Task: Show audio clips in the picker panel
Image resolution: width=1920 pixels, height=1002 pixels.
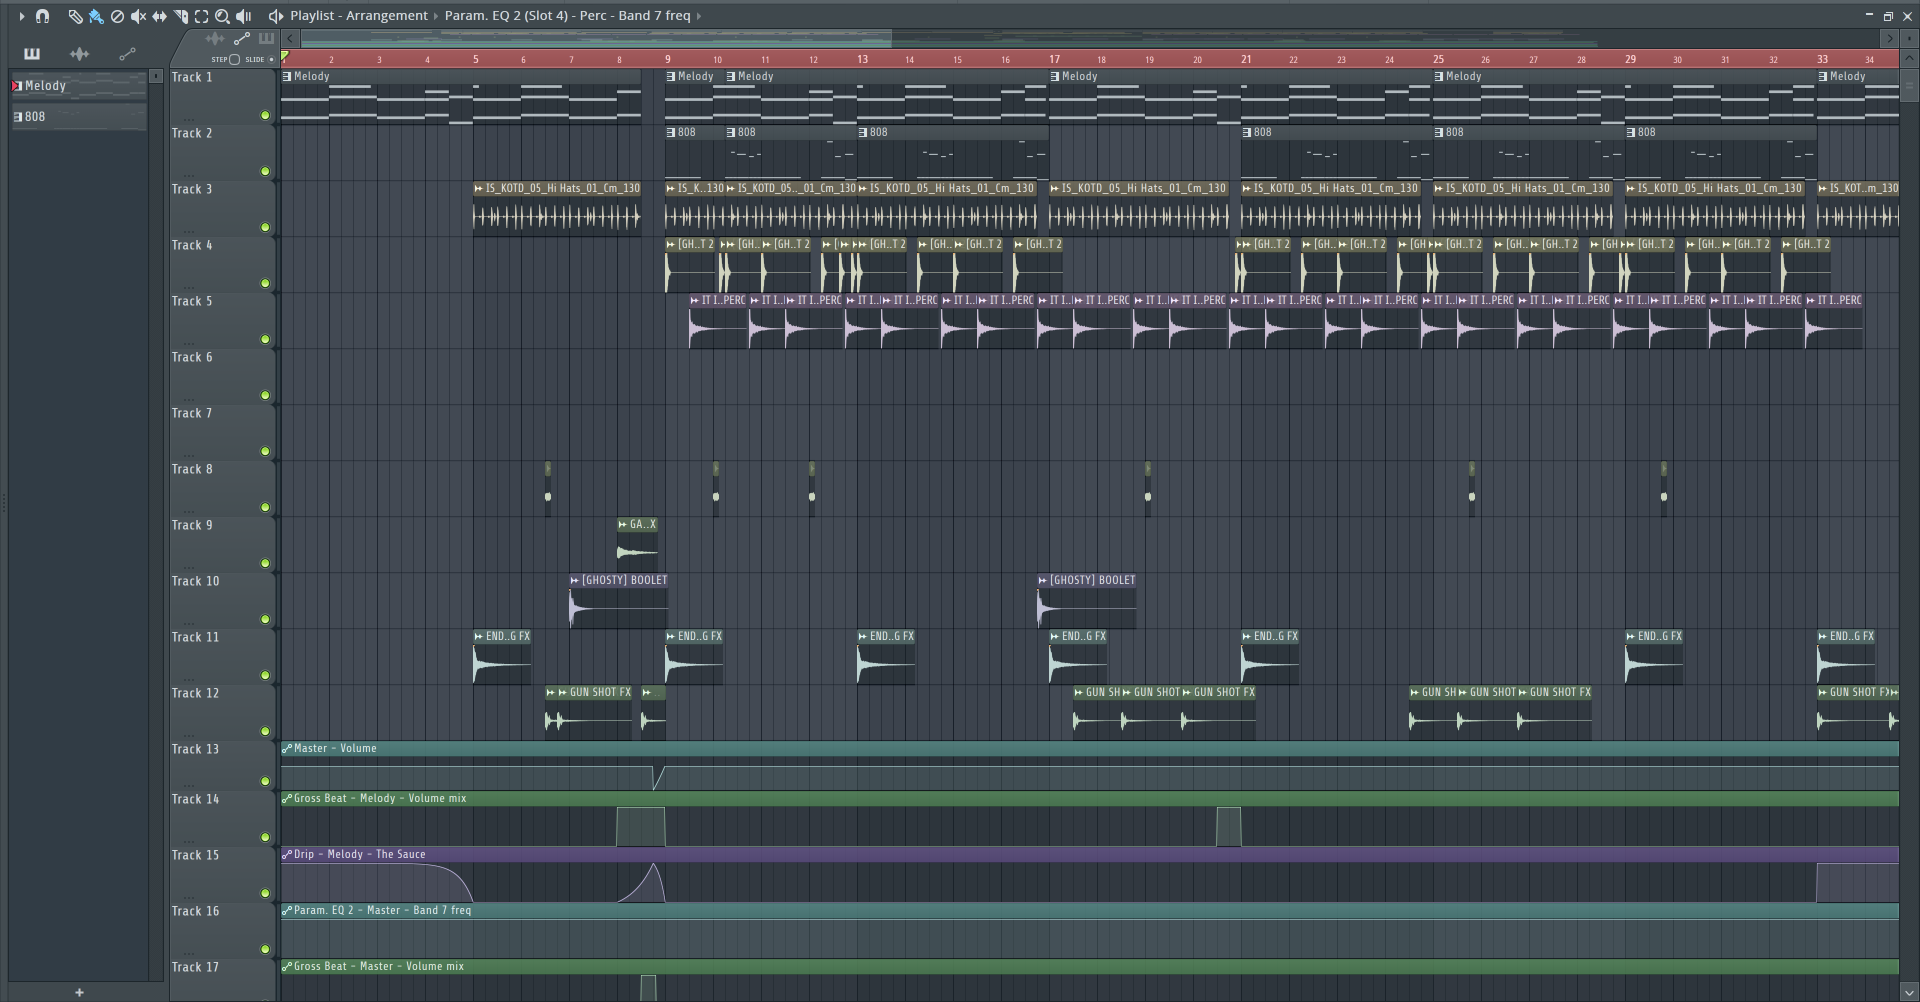Action: pos(80,54)
